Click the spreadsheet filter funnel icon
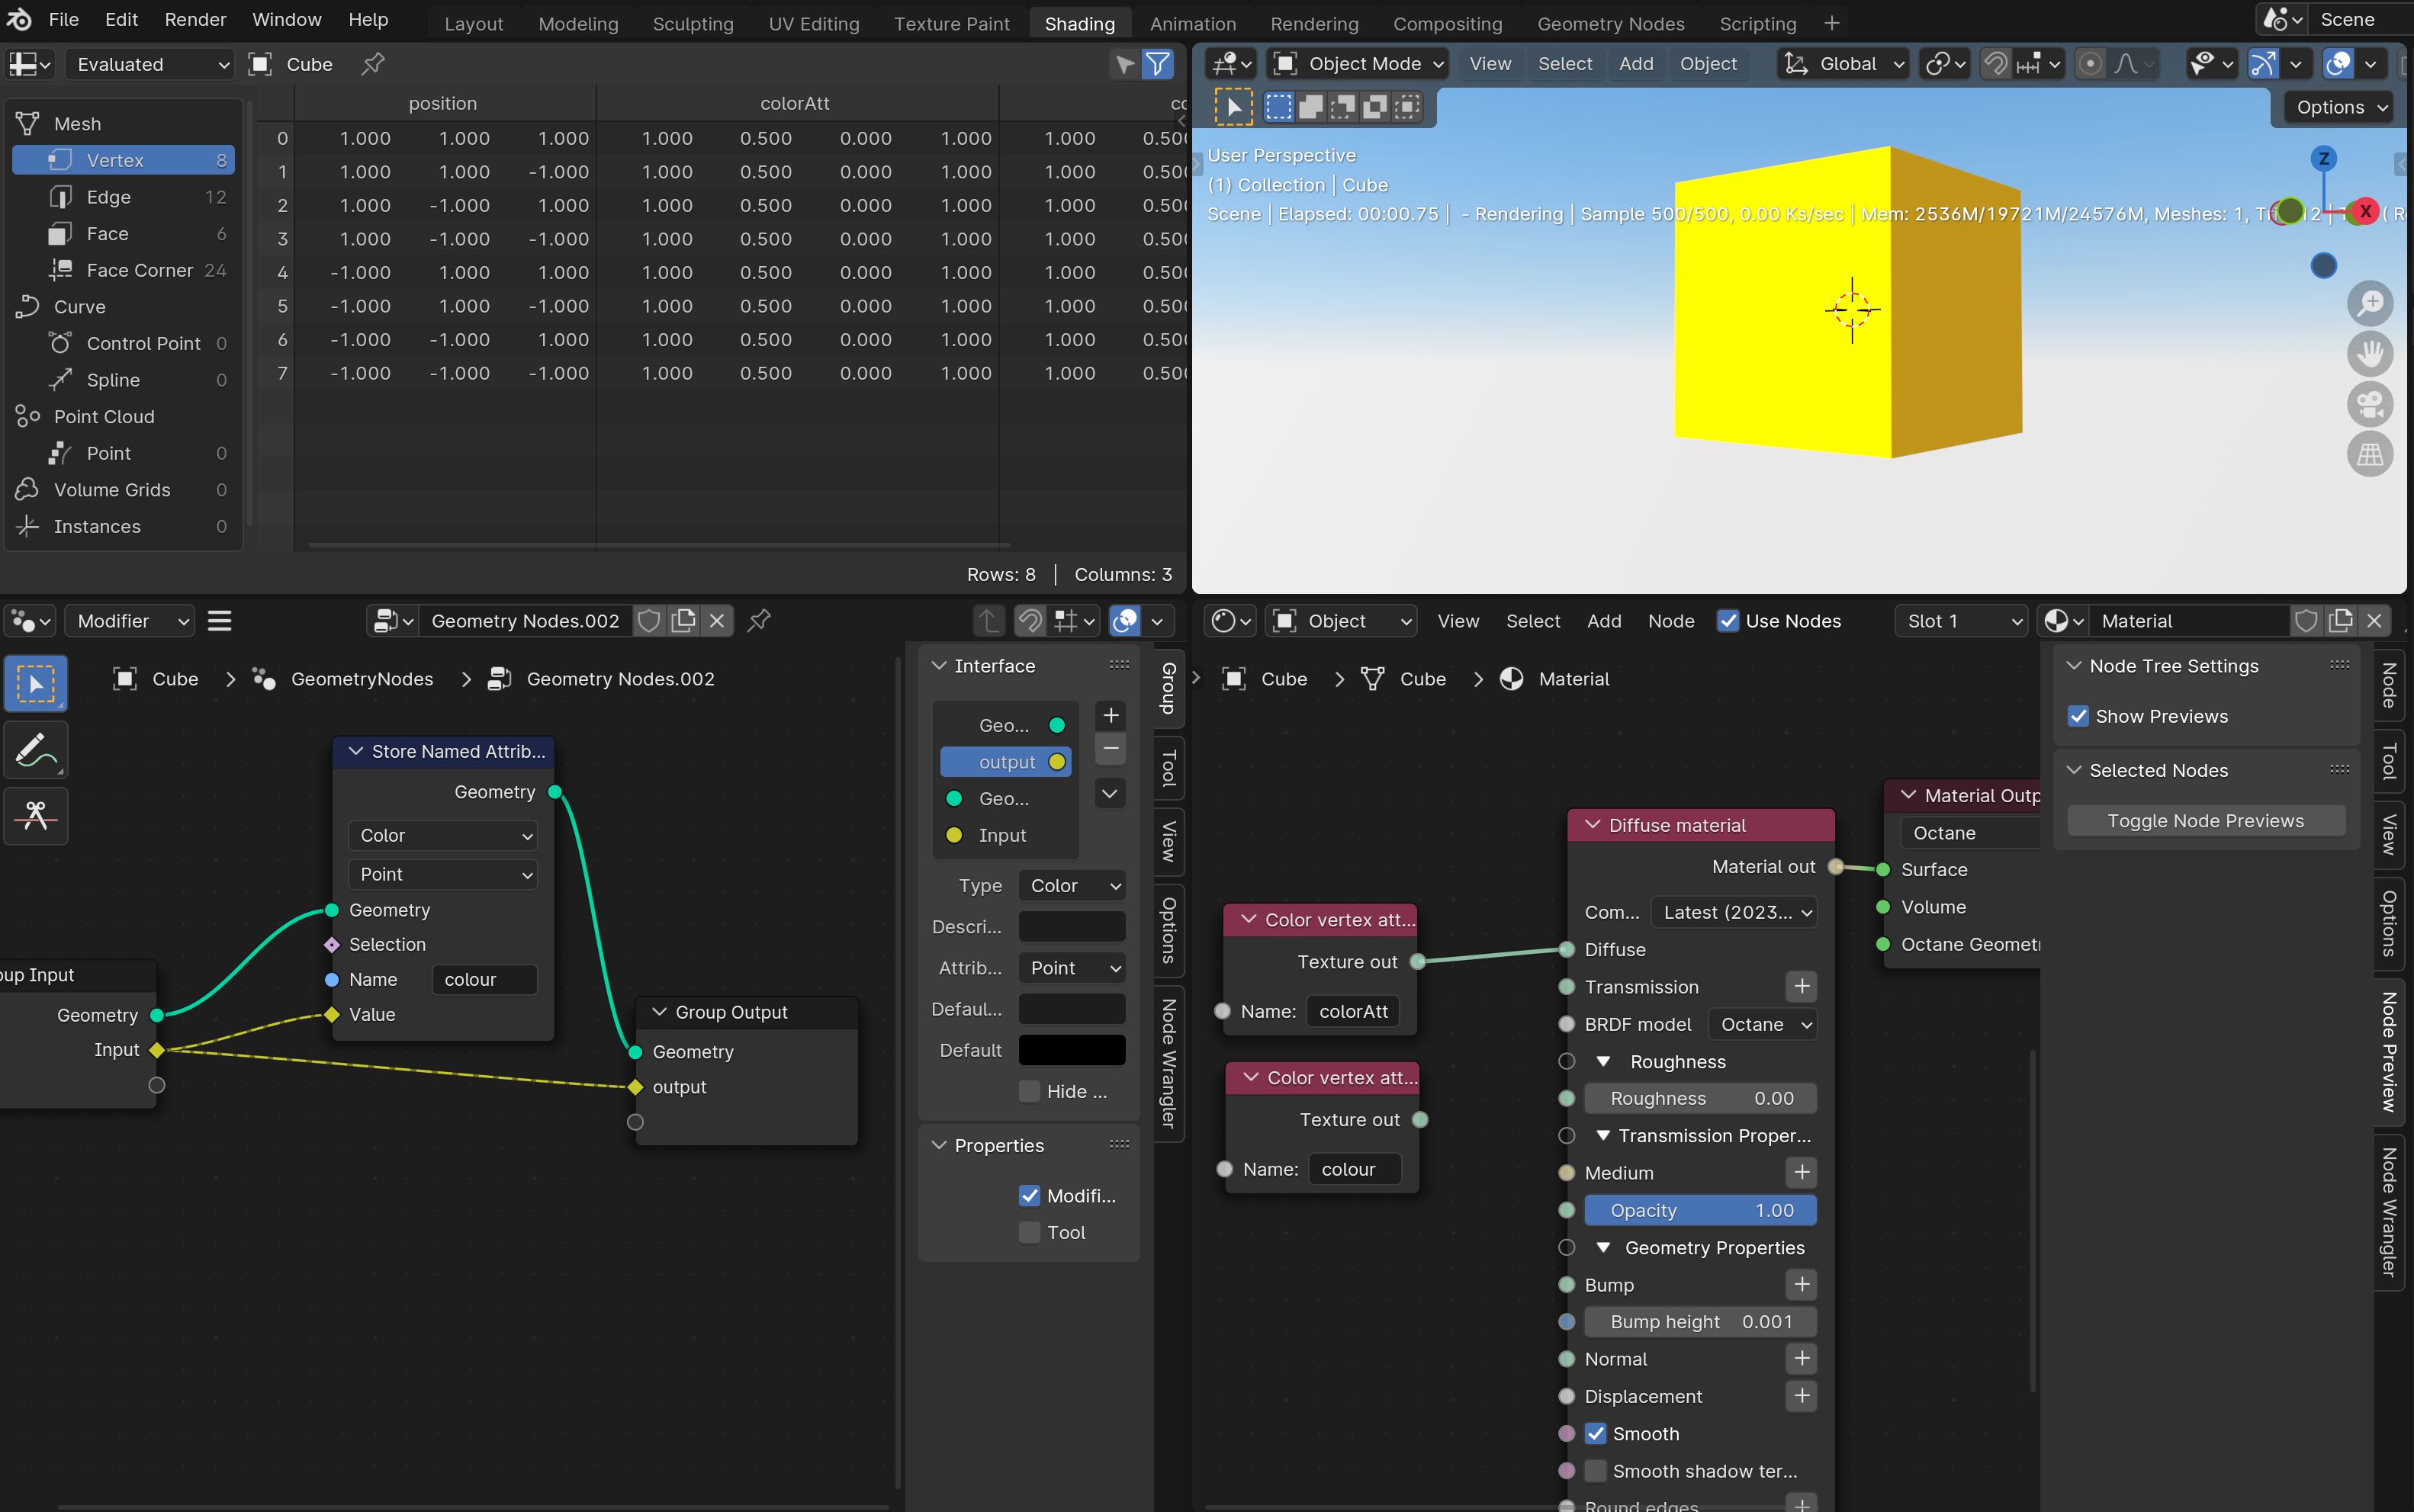This screenshot has height=1512, width=2414. [1157, 64]
